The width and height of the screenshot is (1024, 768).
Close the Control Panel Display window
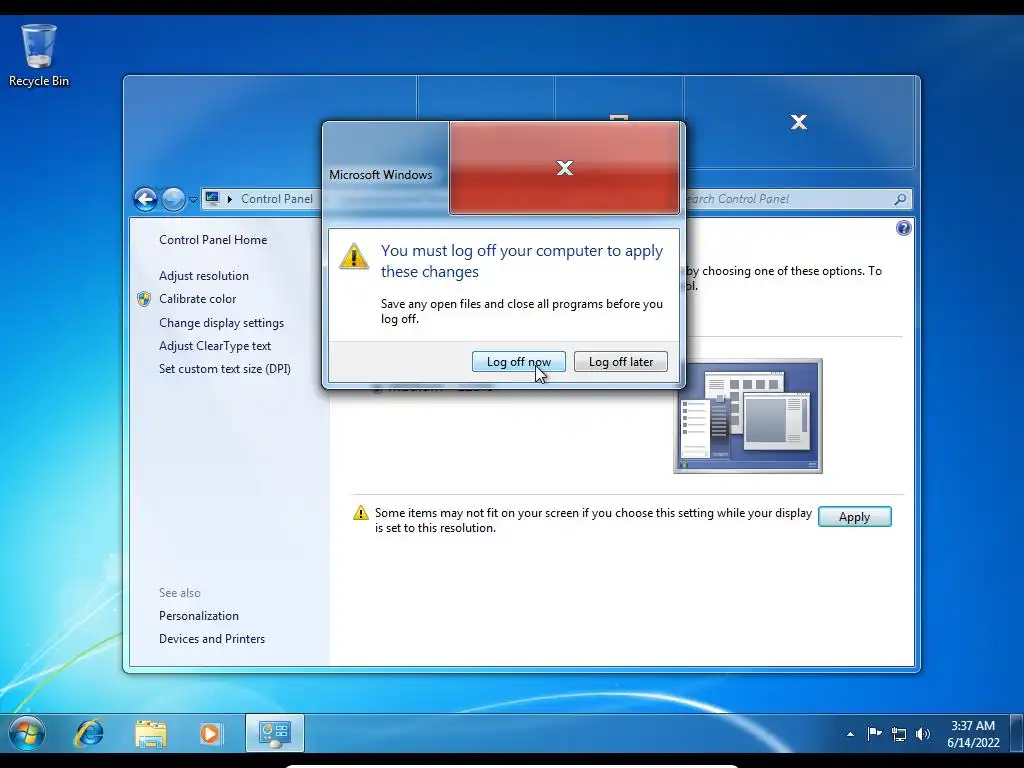tap(798, 122)
